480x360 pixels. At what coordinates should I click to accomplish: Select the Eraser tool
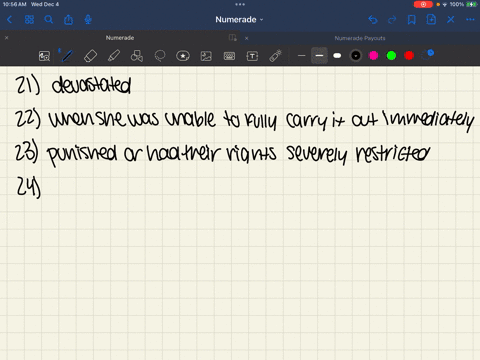point(90,56)
